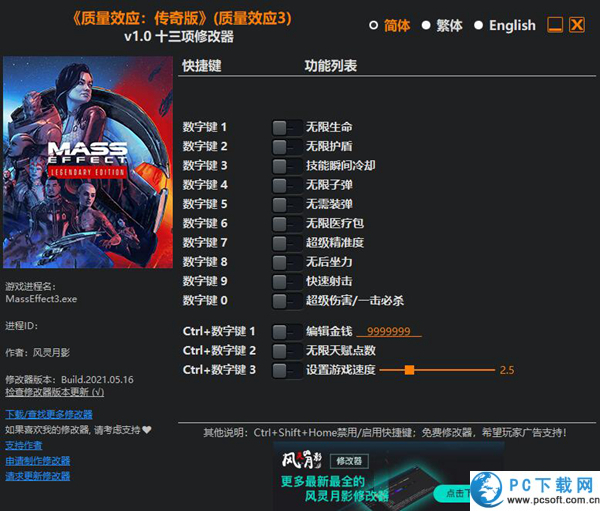Click the 功能列表 column header
This screenshot has height=511, width=600.
331,66
